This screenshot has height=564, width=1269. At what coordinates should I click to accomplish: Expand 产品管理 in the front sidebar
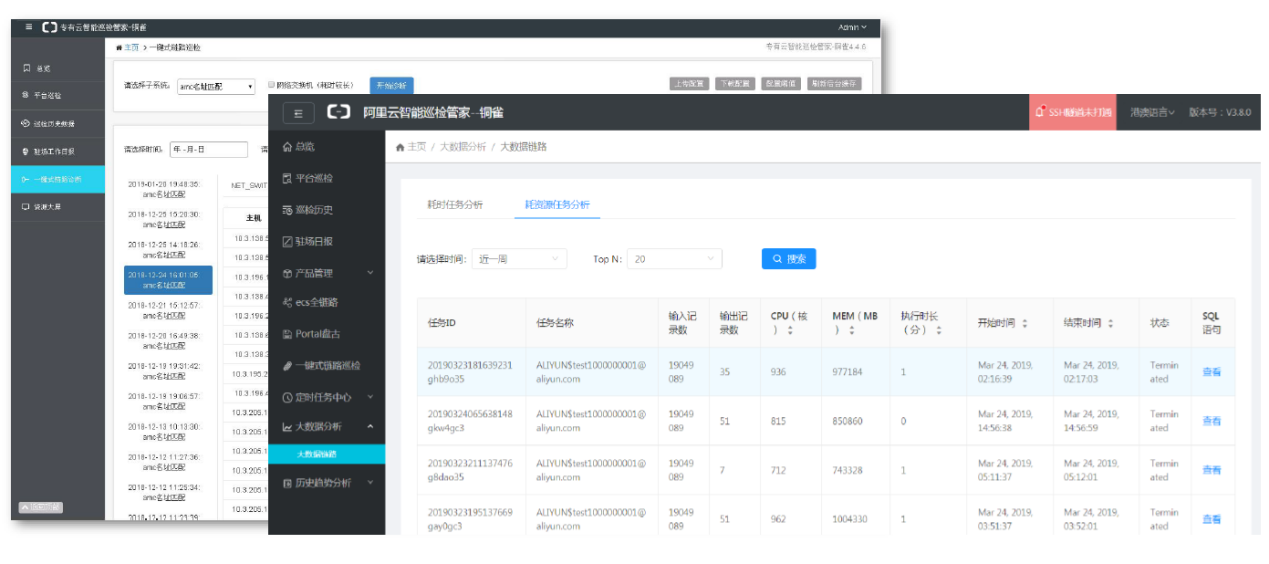tap(327, 272)
